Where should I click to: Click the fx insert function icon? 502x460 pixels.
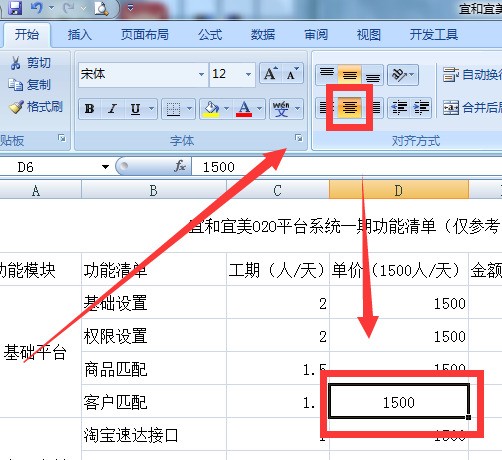[x=180, y=166]
